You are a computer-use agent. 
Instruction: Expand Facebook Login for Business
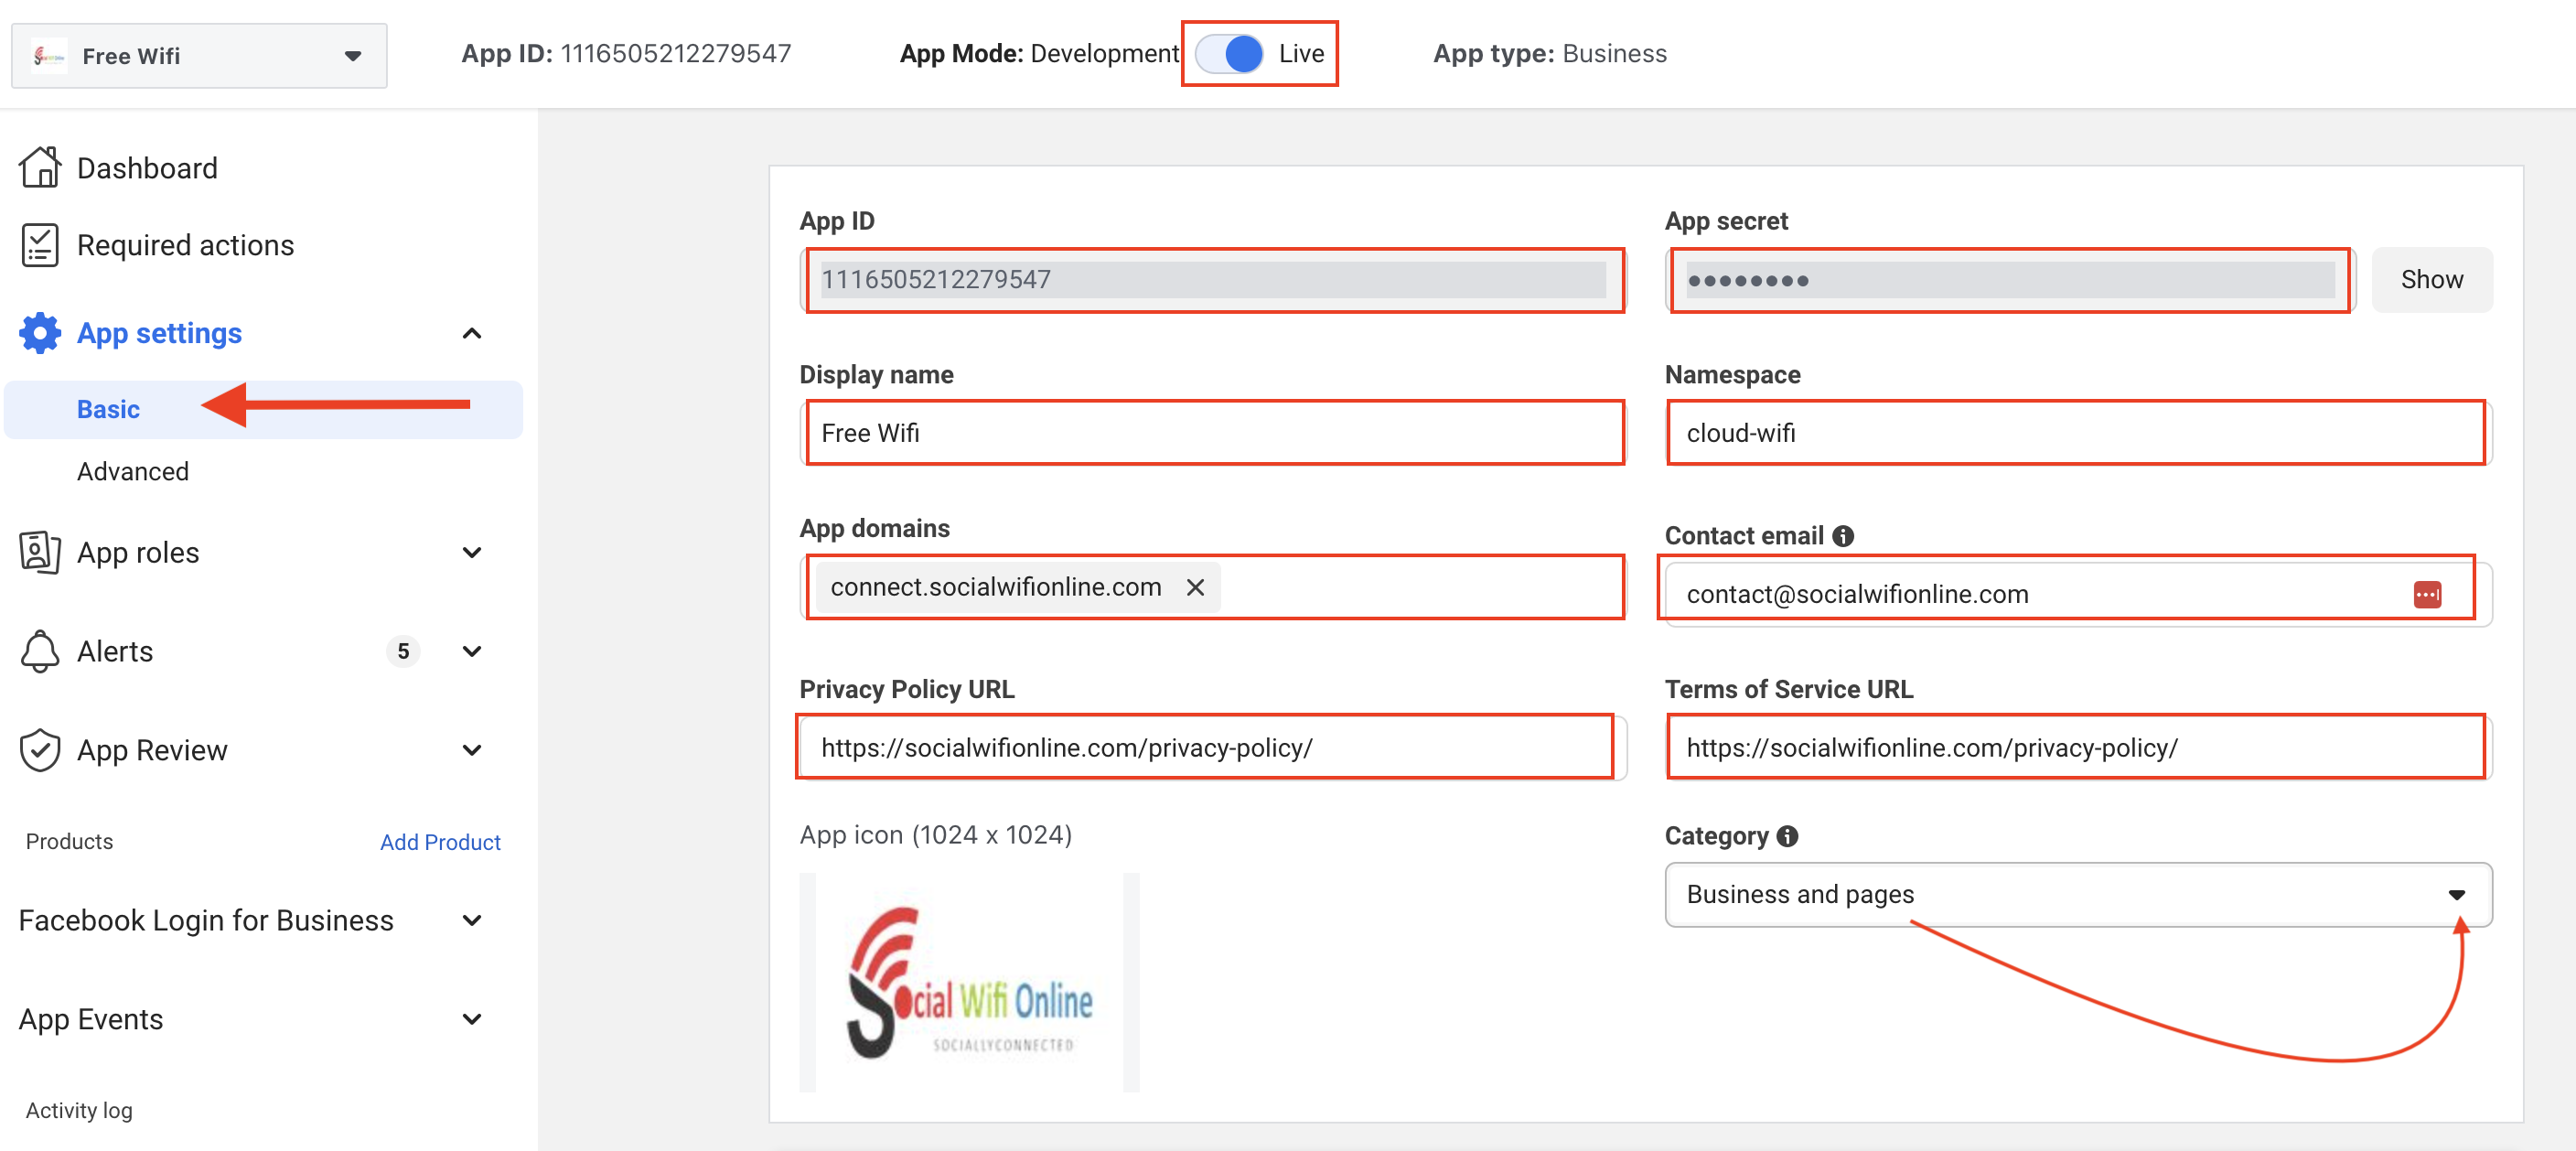click(x=472, y=920)
